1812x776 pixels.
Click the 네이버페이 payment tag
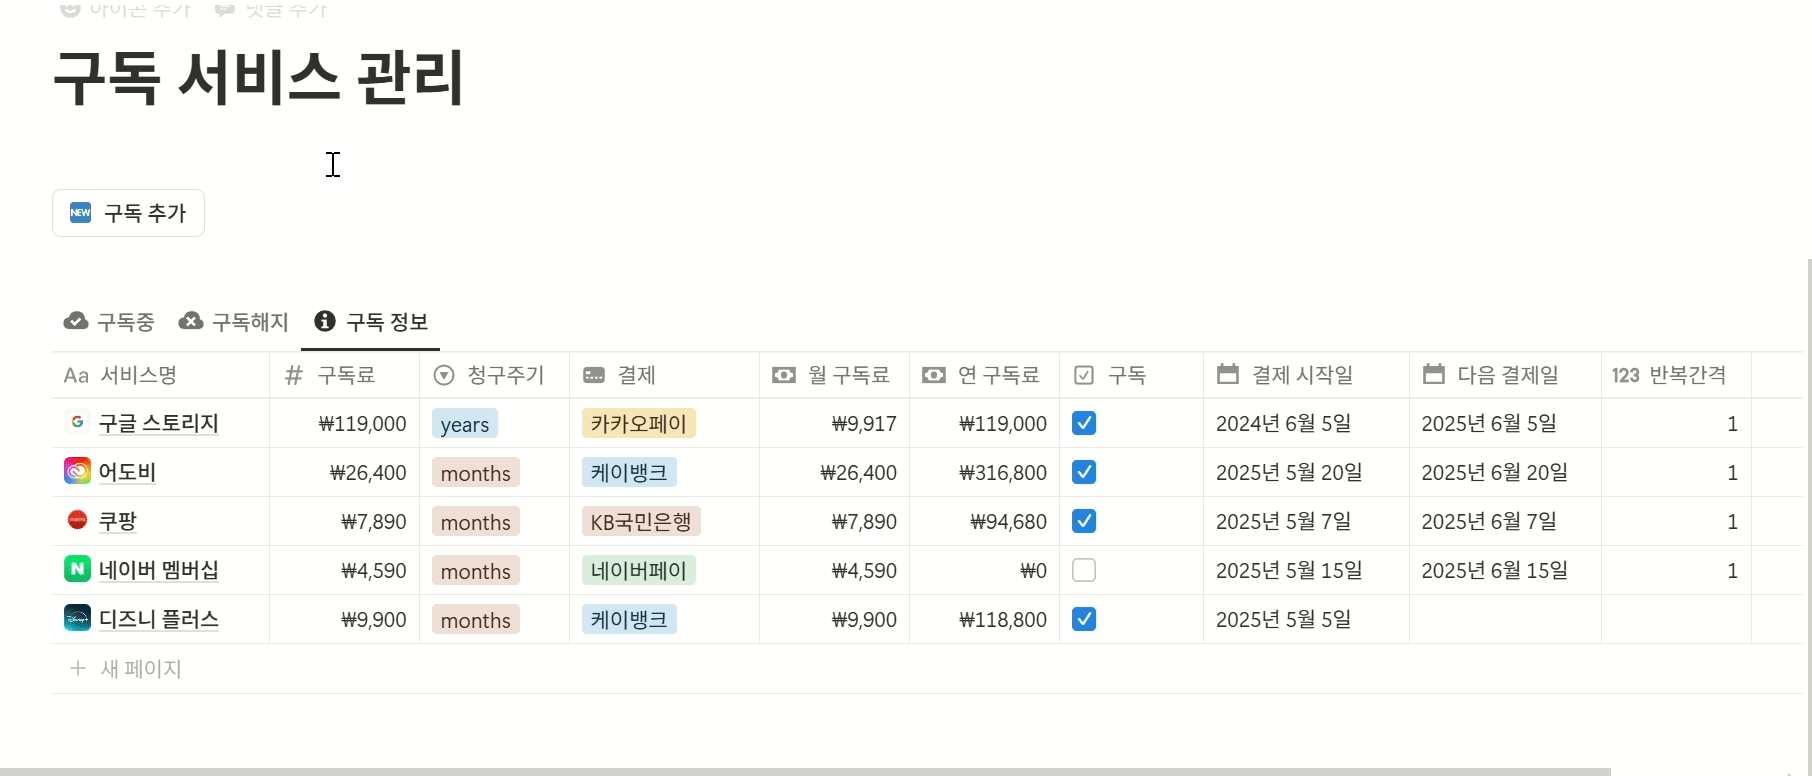[639, 571]
